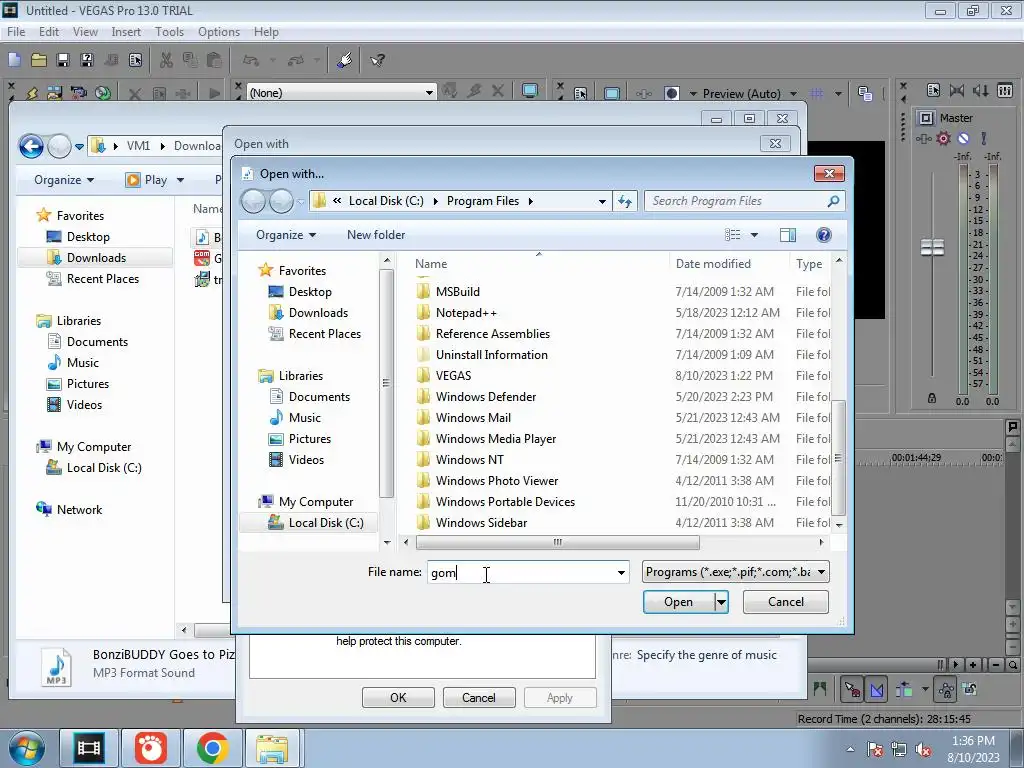1024x768 pixels.
Task: Click Cancel in the Open with file dialog
Action: tap(786, 602)
